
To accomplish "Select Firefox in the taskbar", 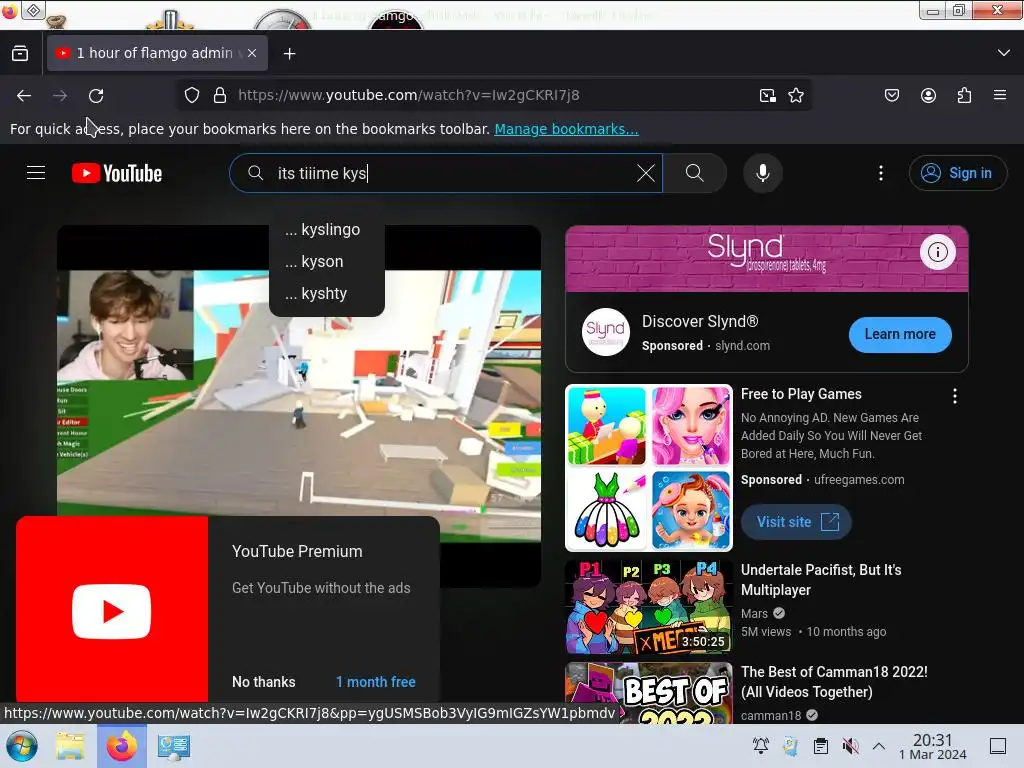I will [x=121, y=746].
